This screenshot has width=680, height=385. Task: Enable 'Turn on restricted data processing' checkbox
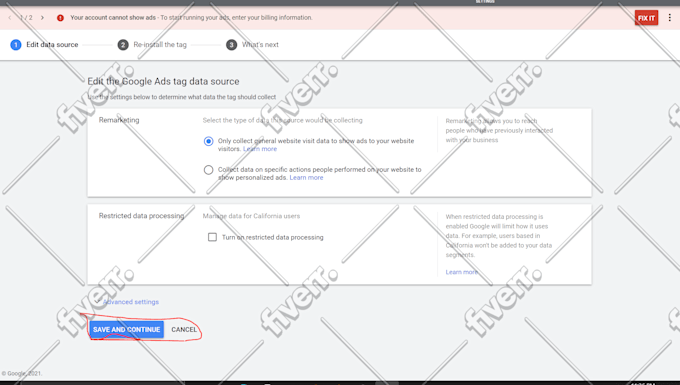click(212, 237)
